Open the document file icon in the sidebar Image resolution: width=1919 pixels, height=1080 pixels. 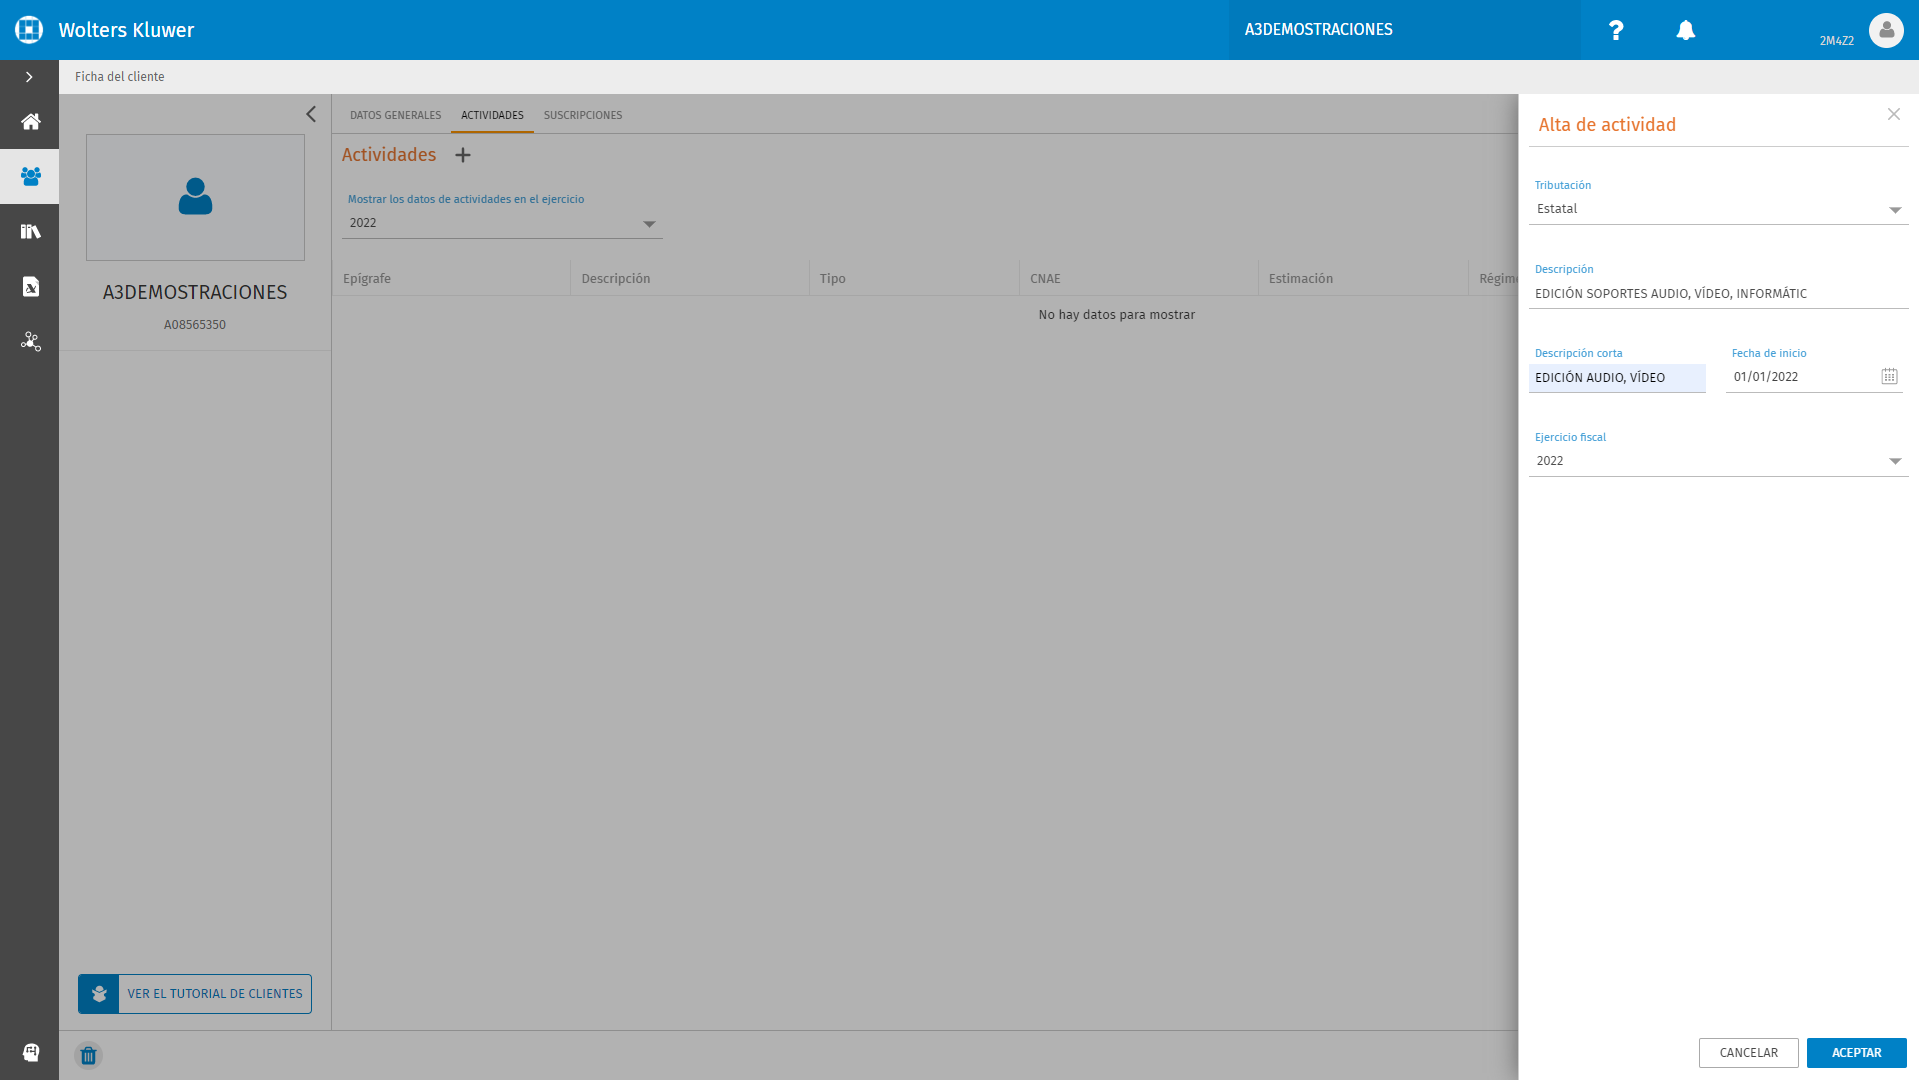pos(30,287)
